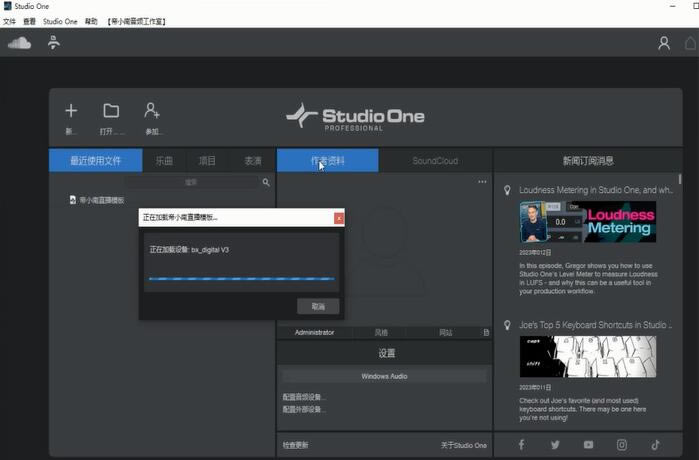Open the 查看 menu
Image resolution: width=699 pixels, height=460 pixels.
tap(29, 21)
